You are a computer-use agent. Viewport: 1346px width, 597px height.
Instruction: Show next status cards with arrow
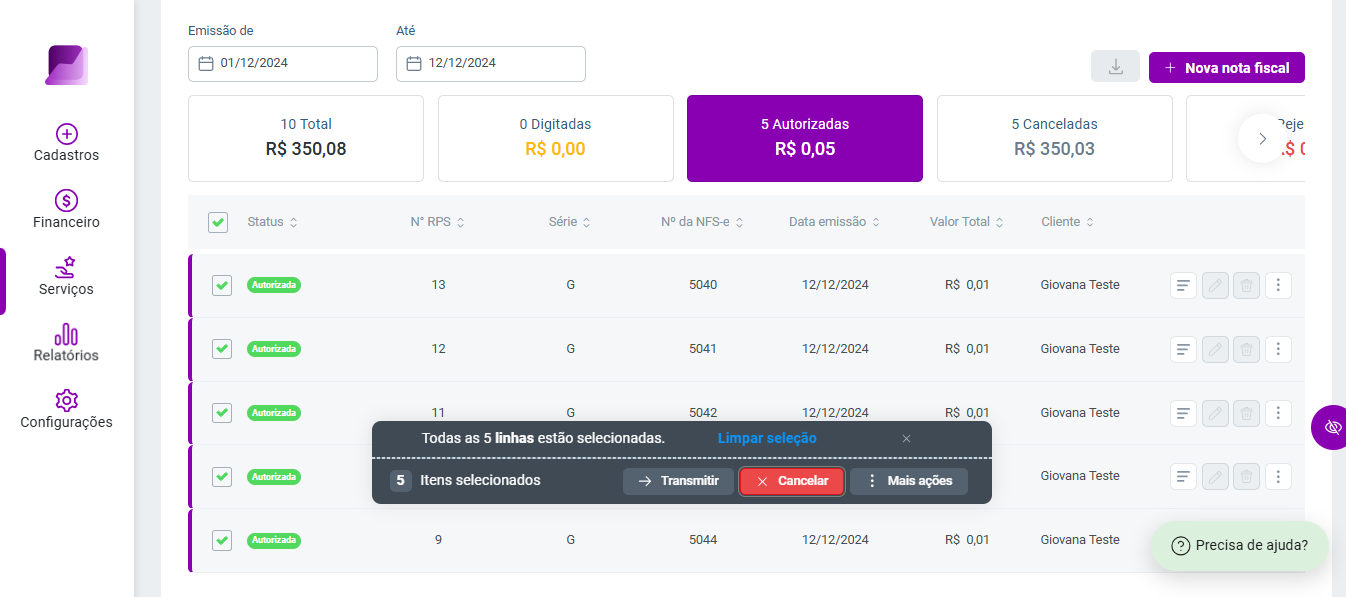(x=1262, y=138)
